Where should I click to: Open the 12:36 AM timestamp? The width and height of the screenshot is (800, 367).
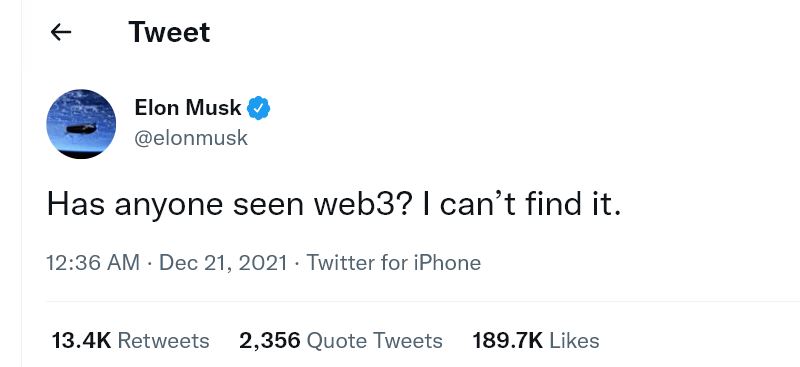93,263
